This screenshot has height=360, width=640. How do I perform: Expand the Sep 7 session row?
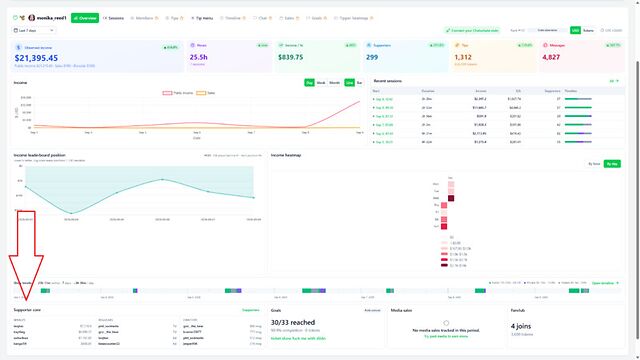(x=497, y=124)
